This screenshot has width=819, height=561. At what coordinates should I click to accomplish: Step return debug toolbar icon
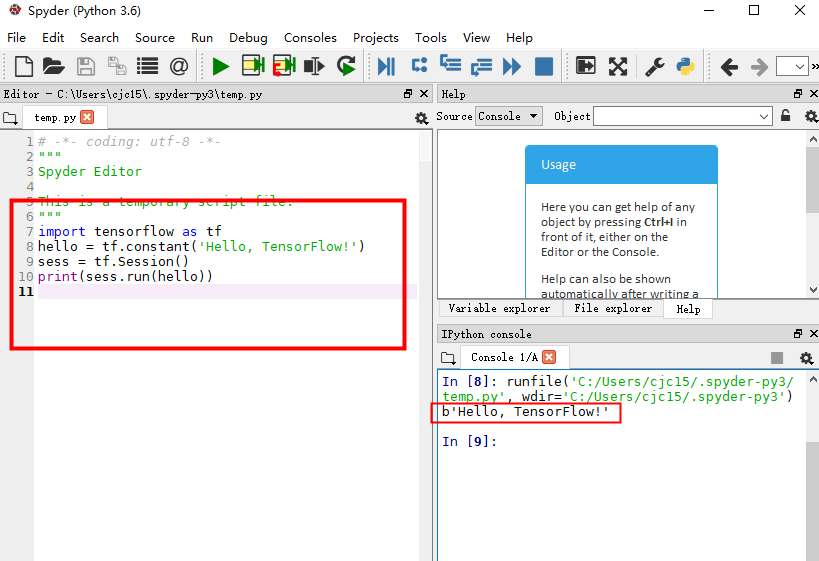click(481, 67)
